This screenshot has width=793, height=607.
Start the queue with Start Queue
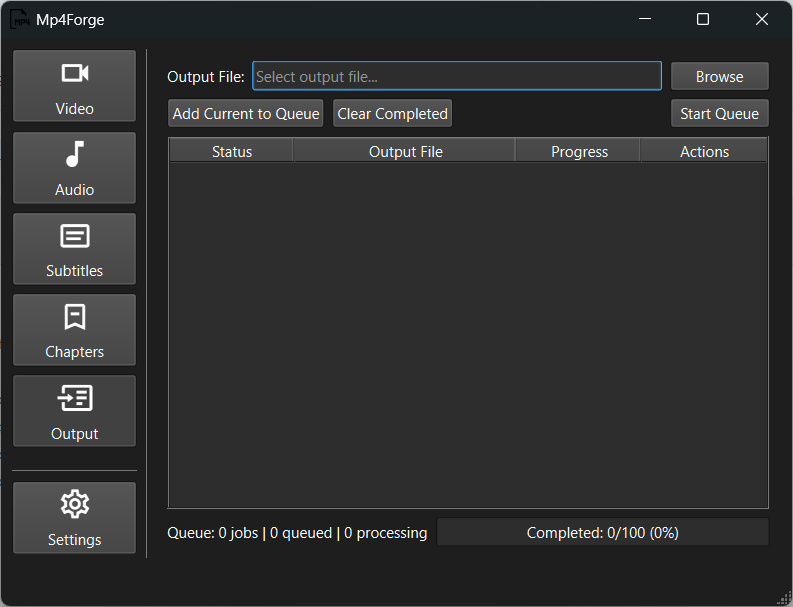[719, 114]
